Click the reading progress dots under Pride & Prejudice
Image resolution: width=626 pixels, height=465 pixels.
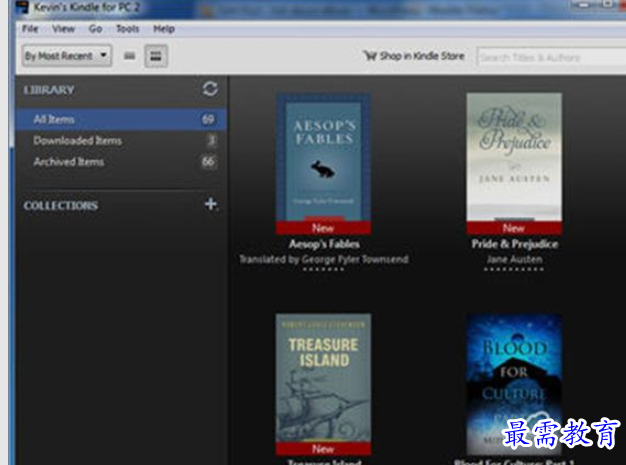(x=514, y=269)
